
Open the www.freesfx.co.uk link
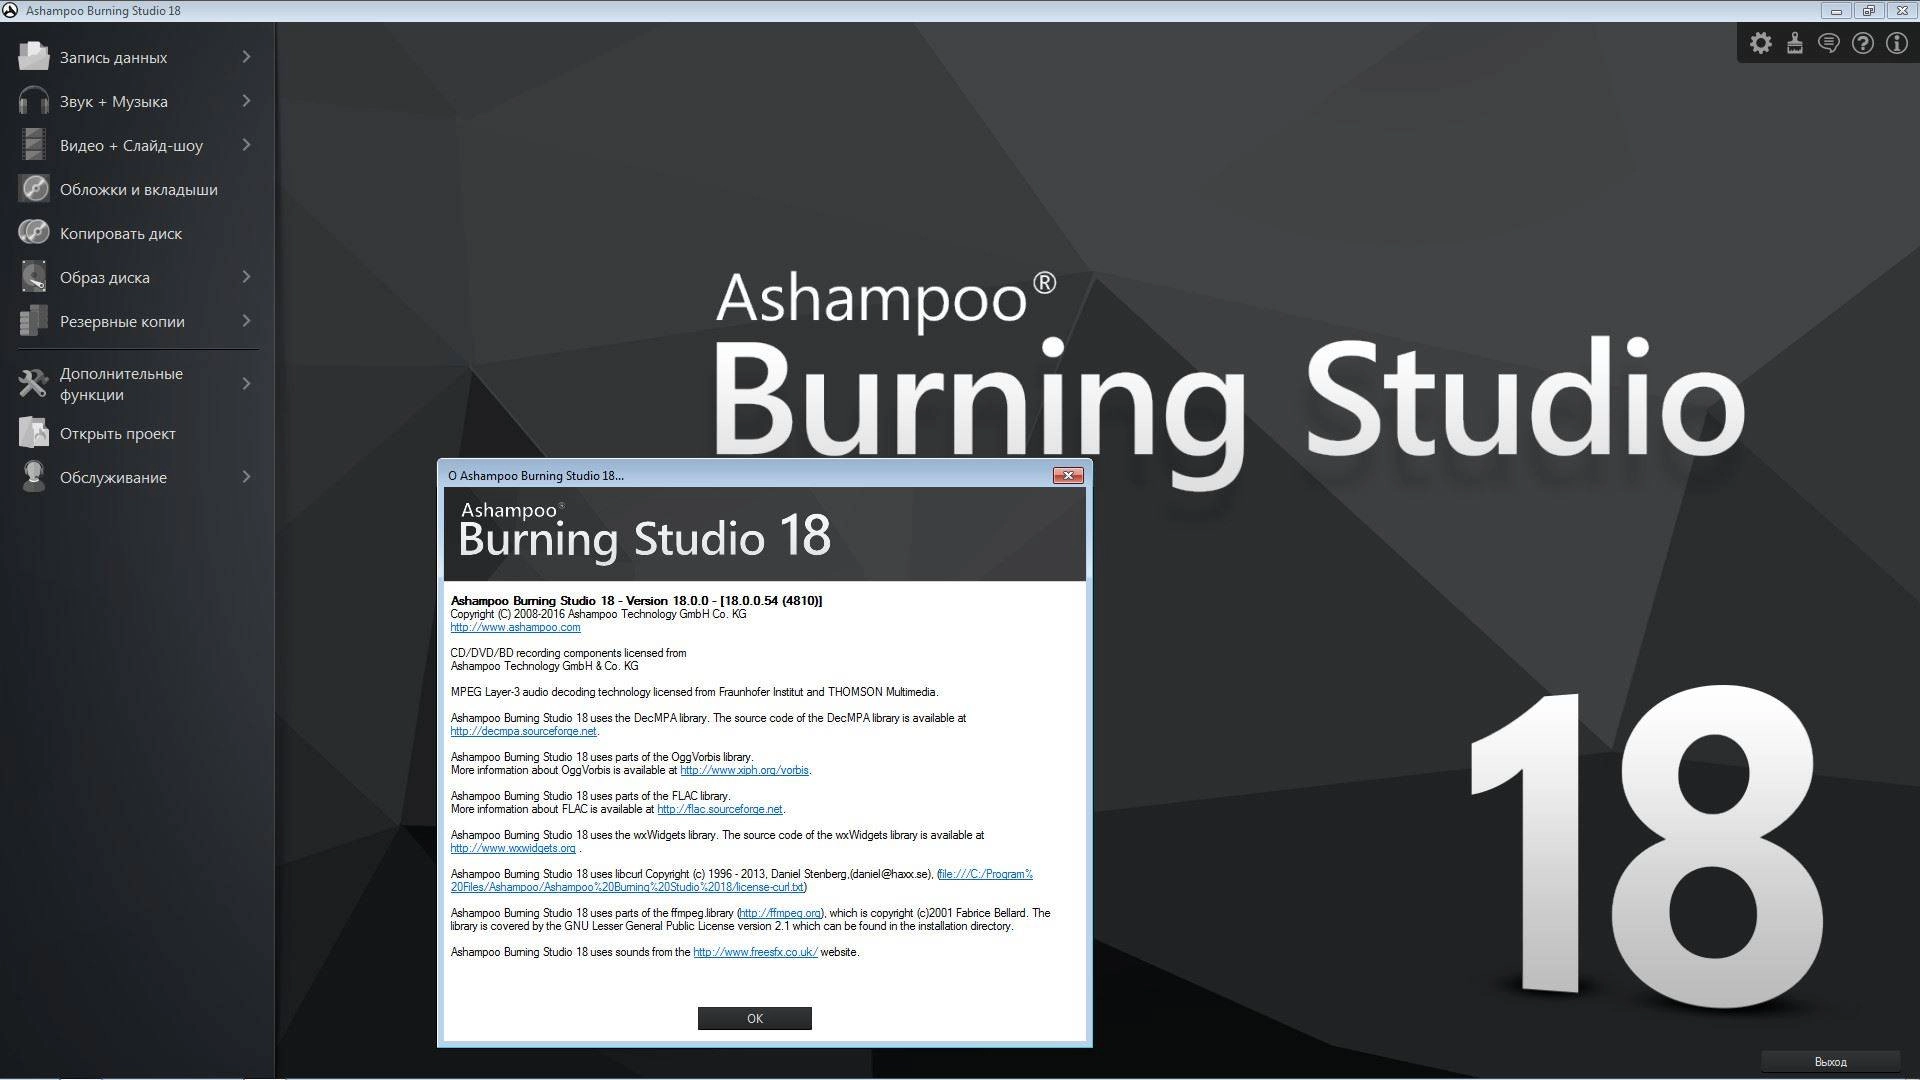coord(755,952)
